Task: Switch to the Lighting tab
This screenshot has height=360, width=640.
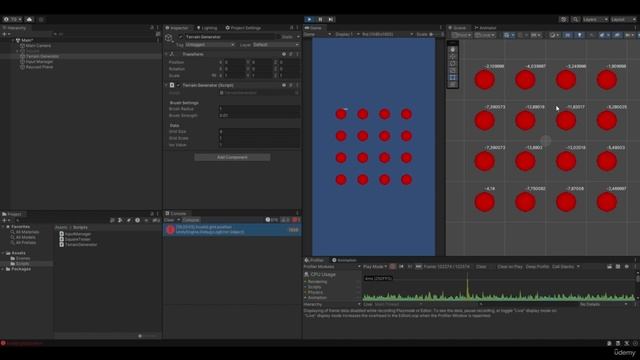Action: 207,28
